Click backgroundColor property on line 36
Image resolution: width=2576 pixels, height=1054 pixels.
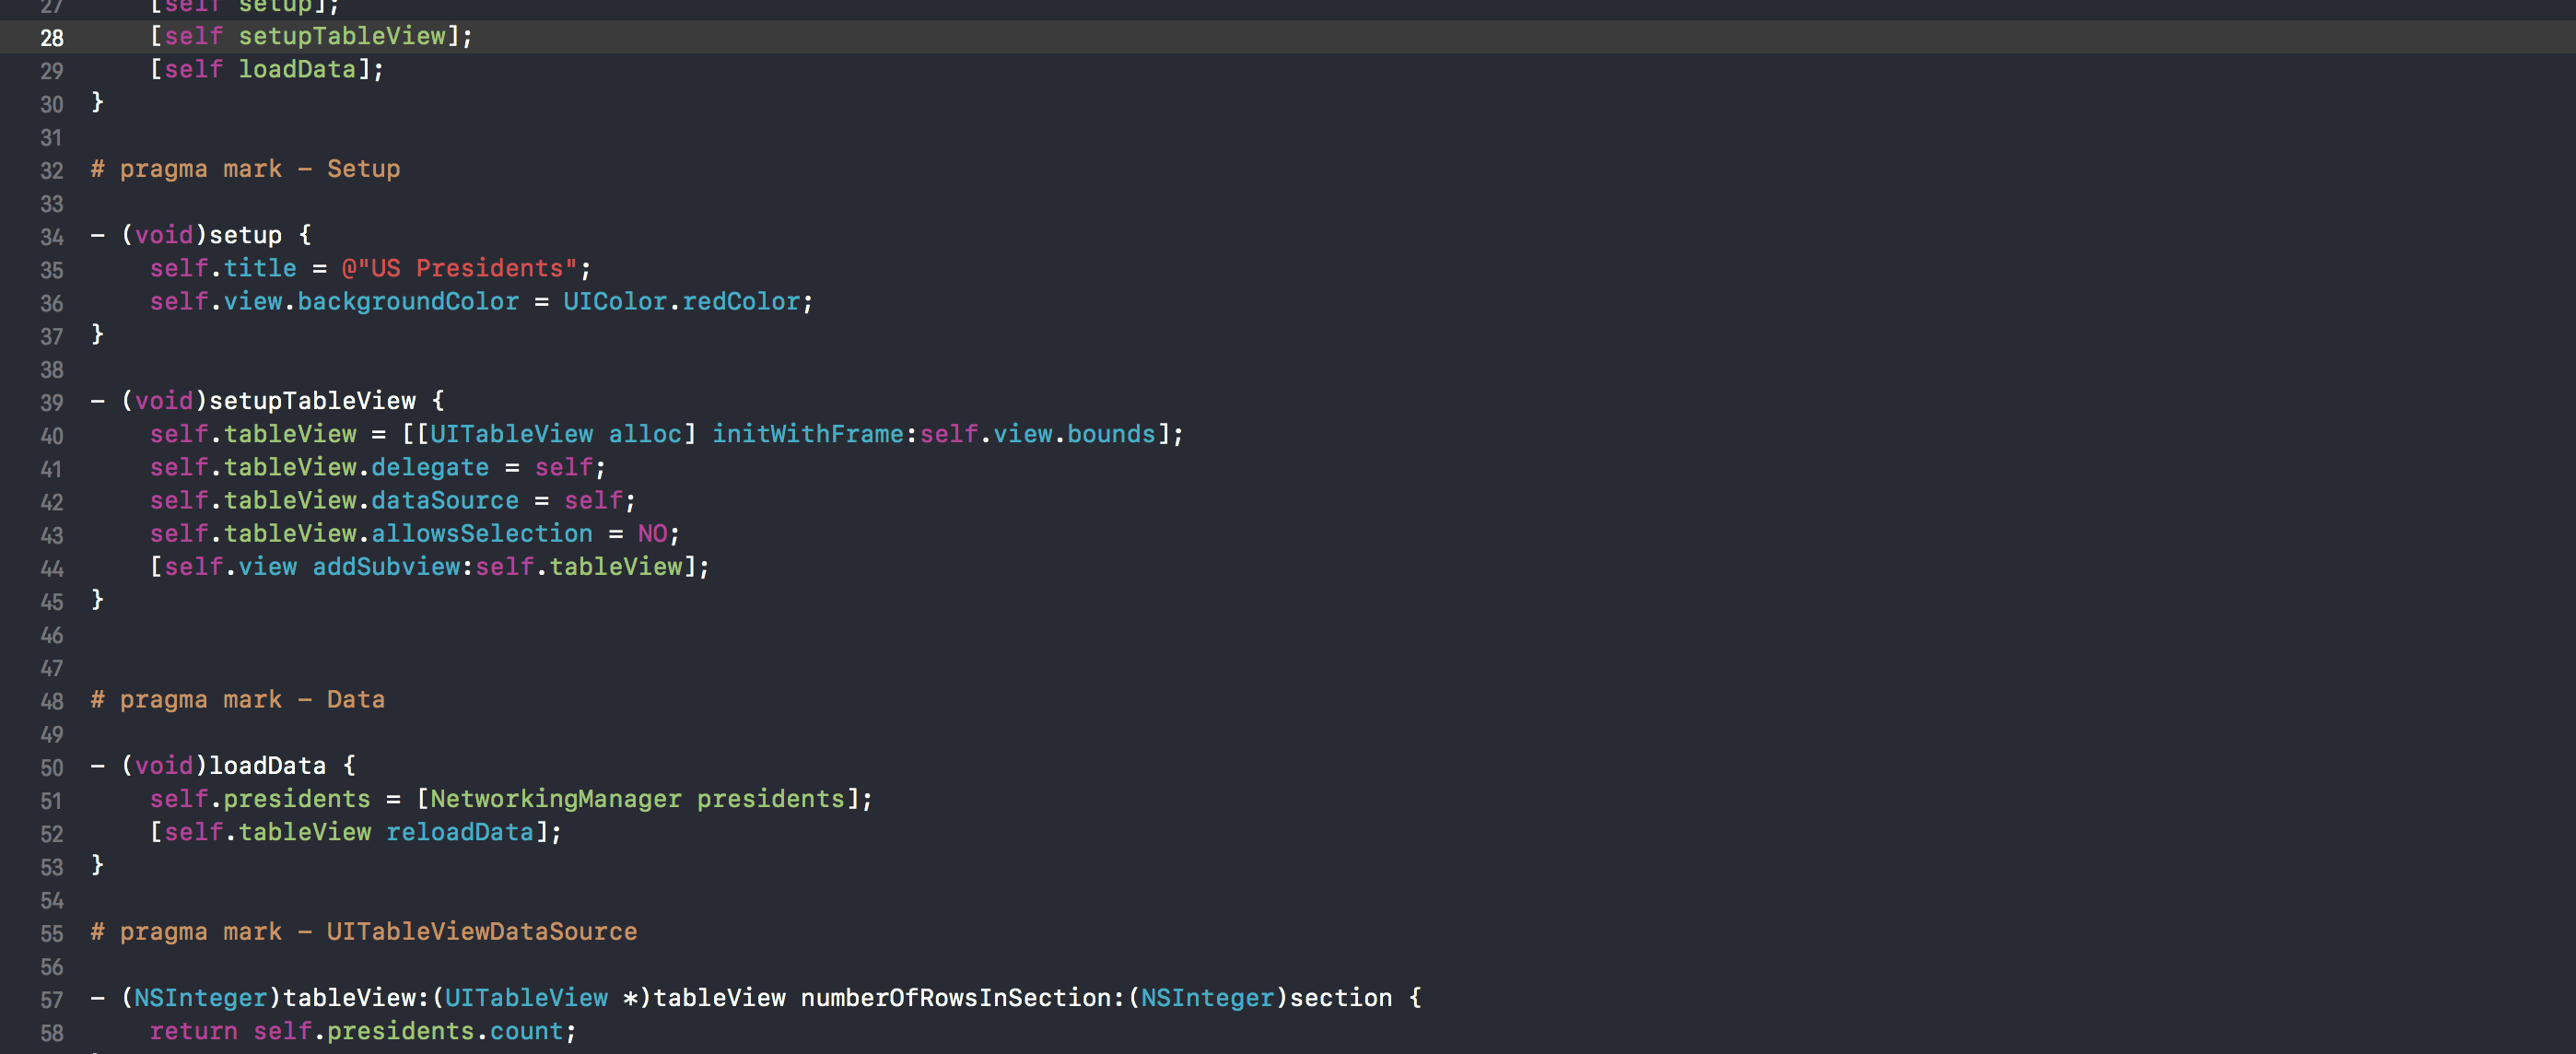407,301
